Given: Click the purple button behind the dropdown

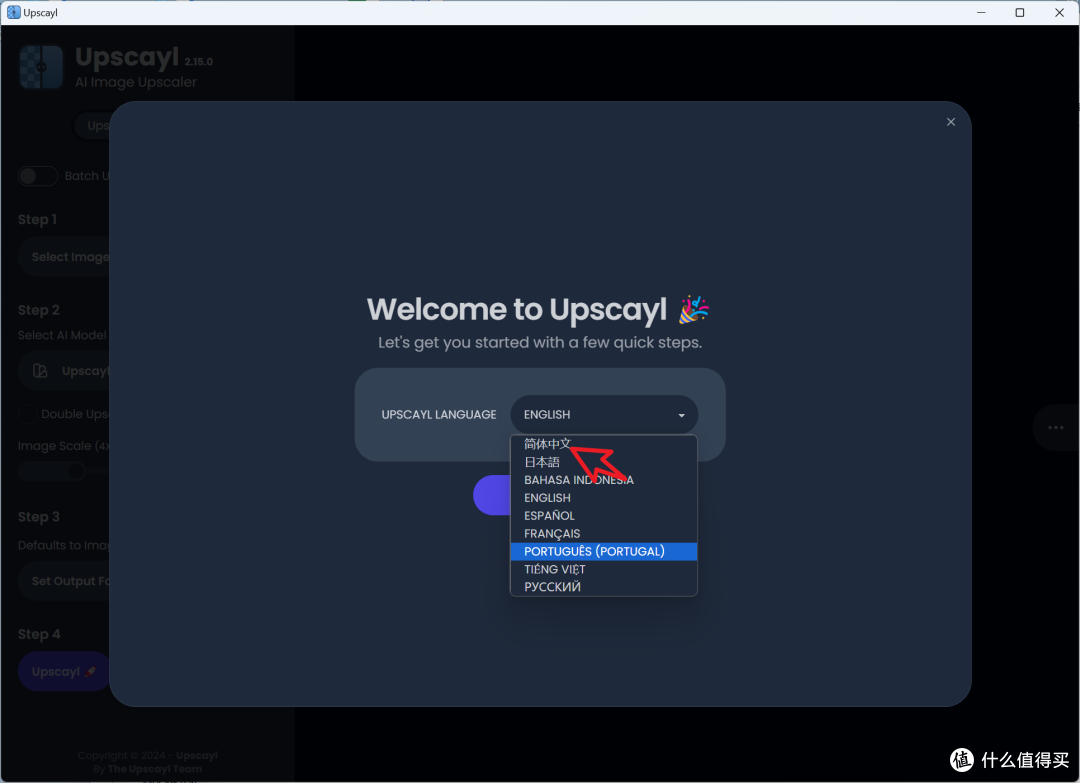Looking at the screenshot, I should pyautogui.click(x=492, y=495).
